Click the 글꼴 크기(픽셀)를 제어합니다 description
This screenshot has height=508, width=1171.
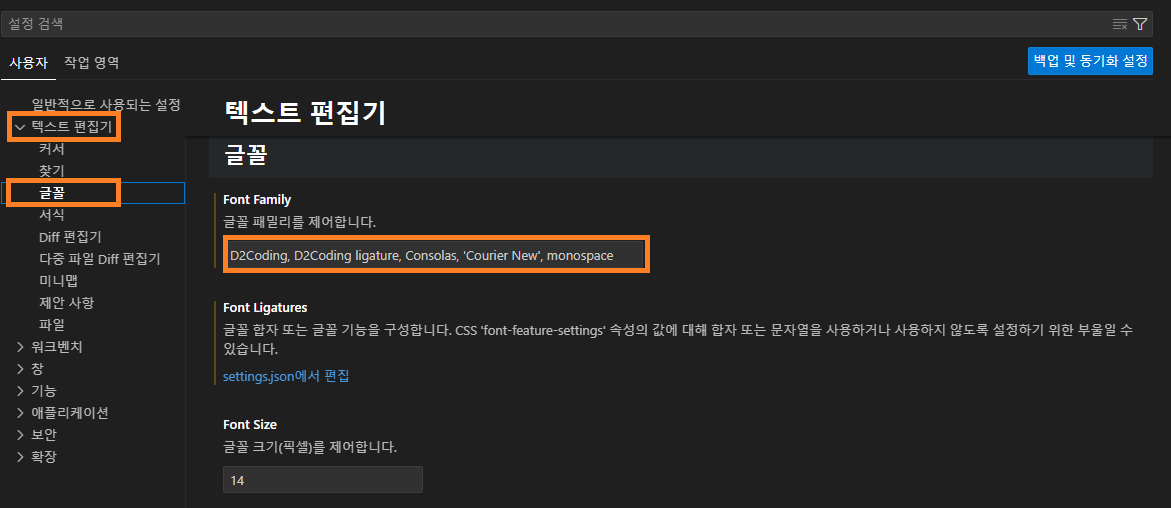point(310,447)
